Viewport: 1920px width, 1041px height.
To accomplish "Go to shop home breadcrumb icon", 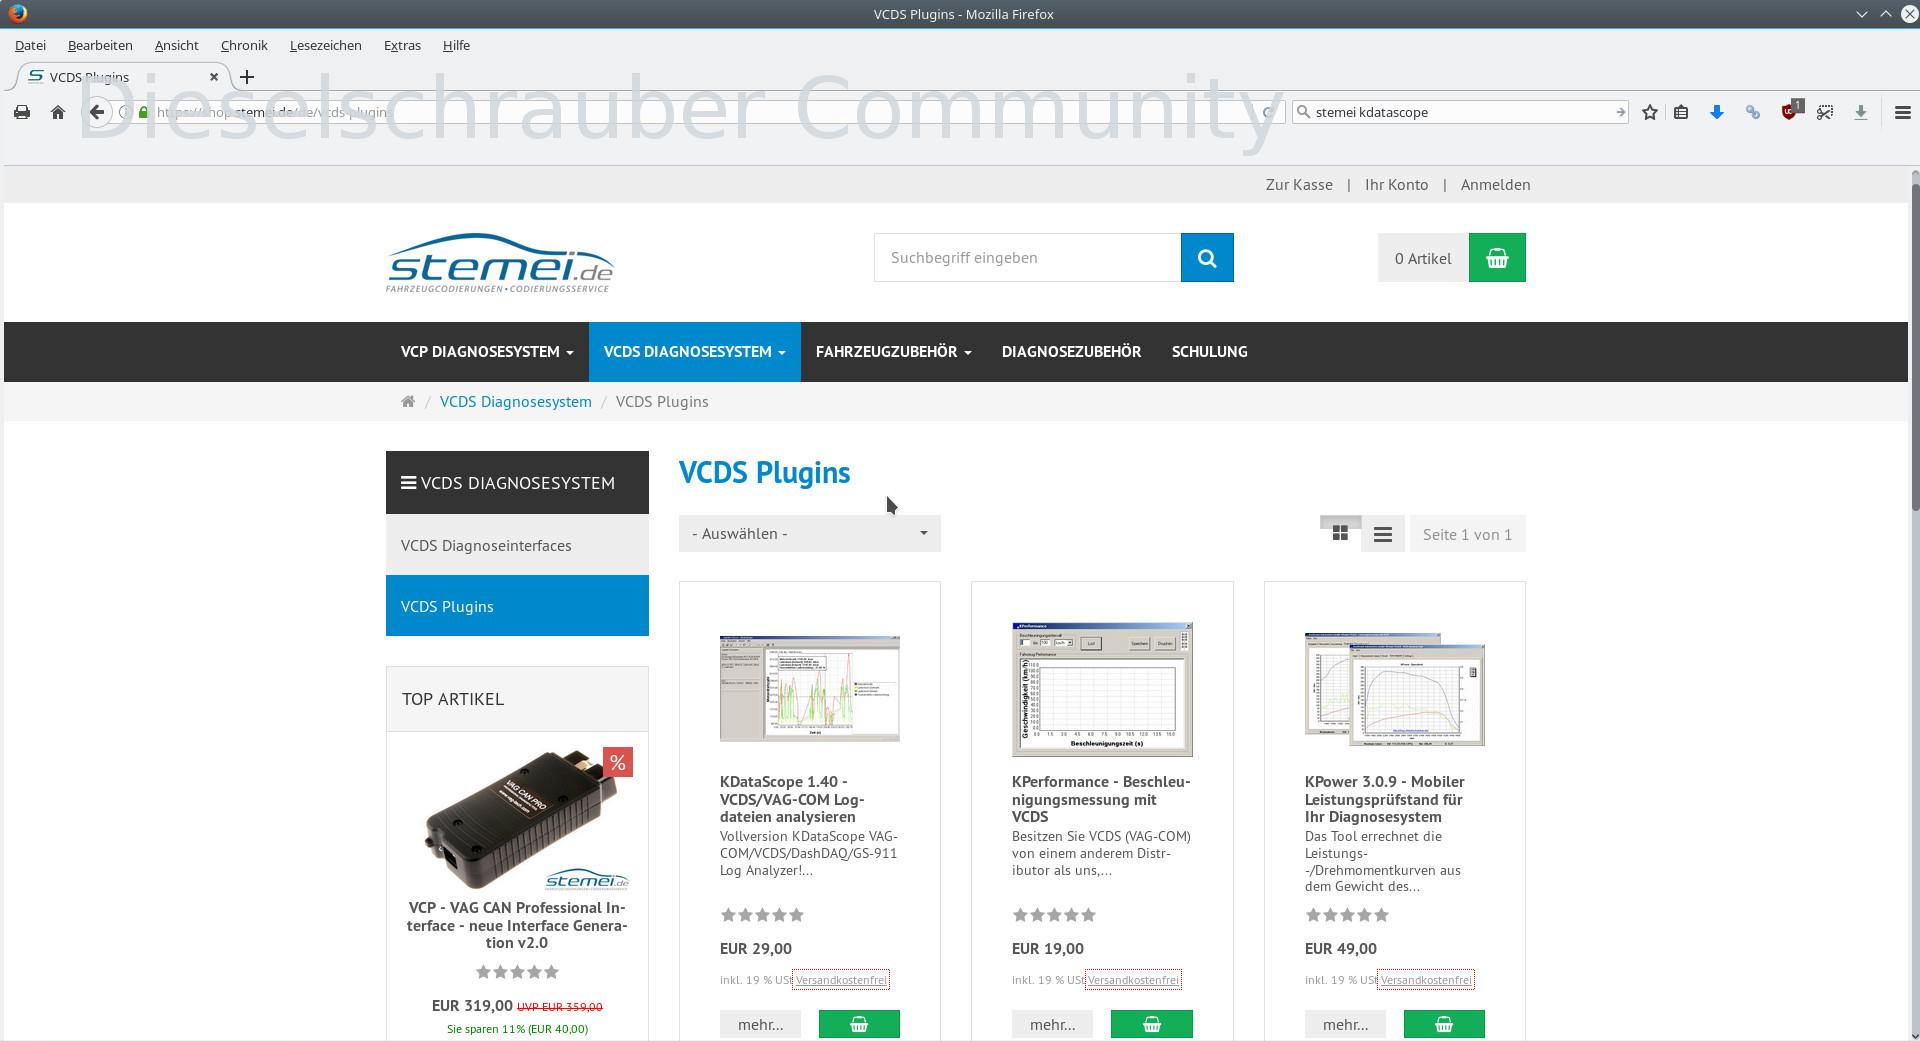I will [x=408, y=401].
